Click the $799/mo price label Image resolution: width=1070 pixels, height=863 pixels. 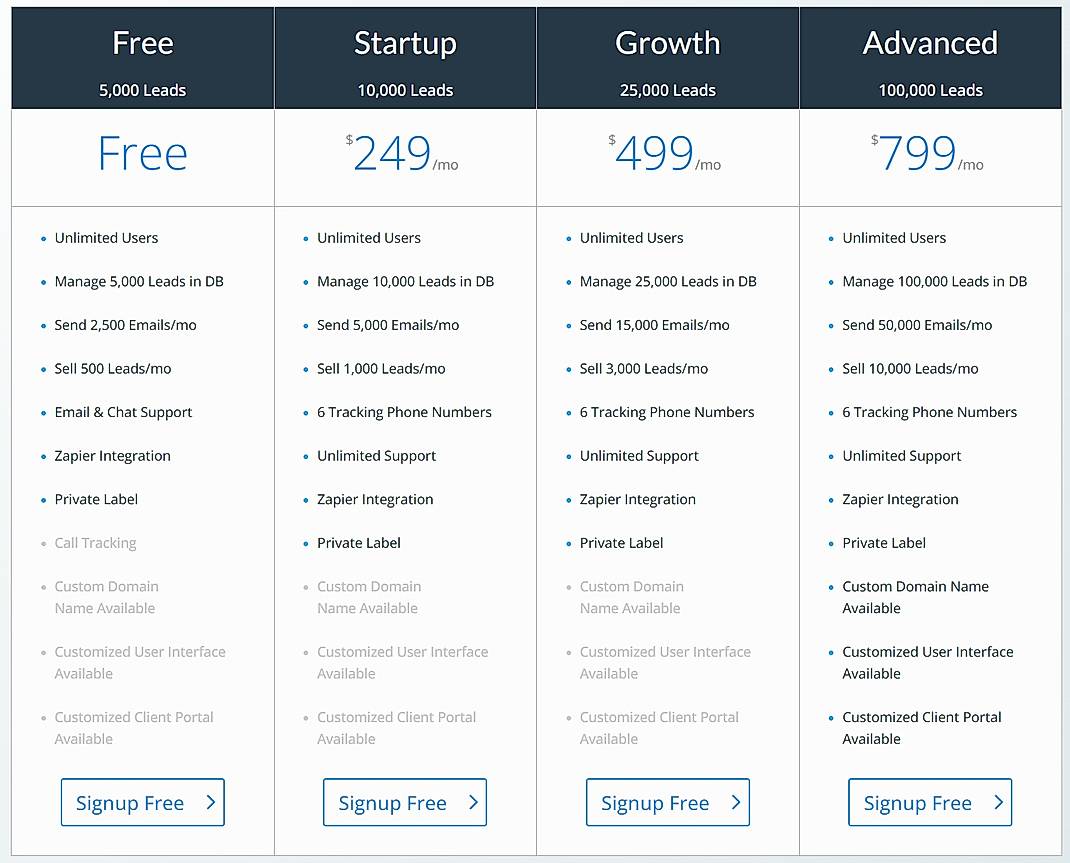[930, 156]
